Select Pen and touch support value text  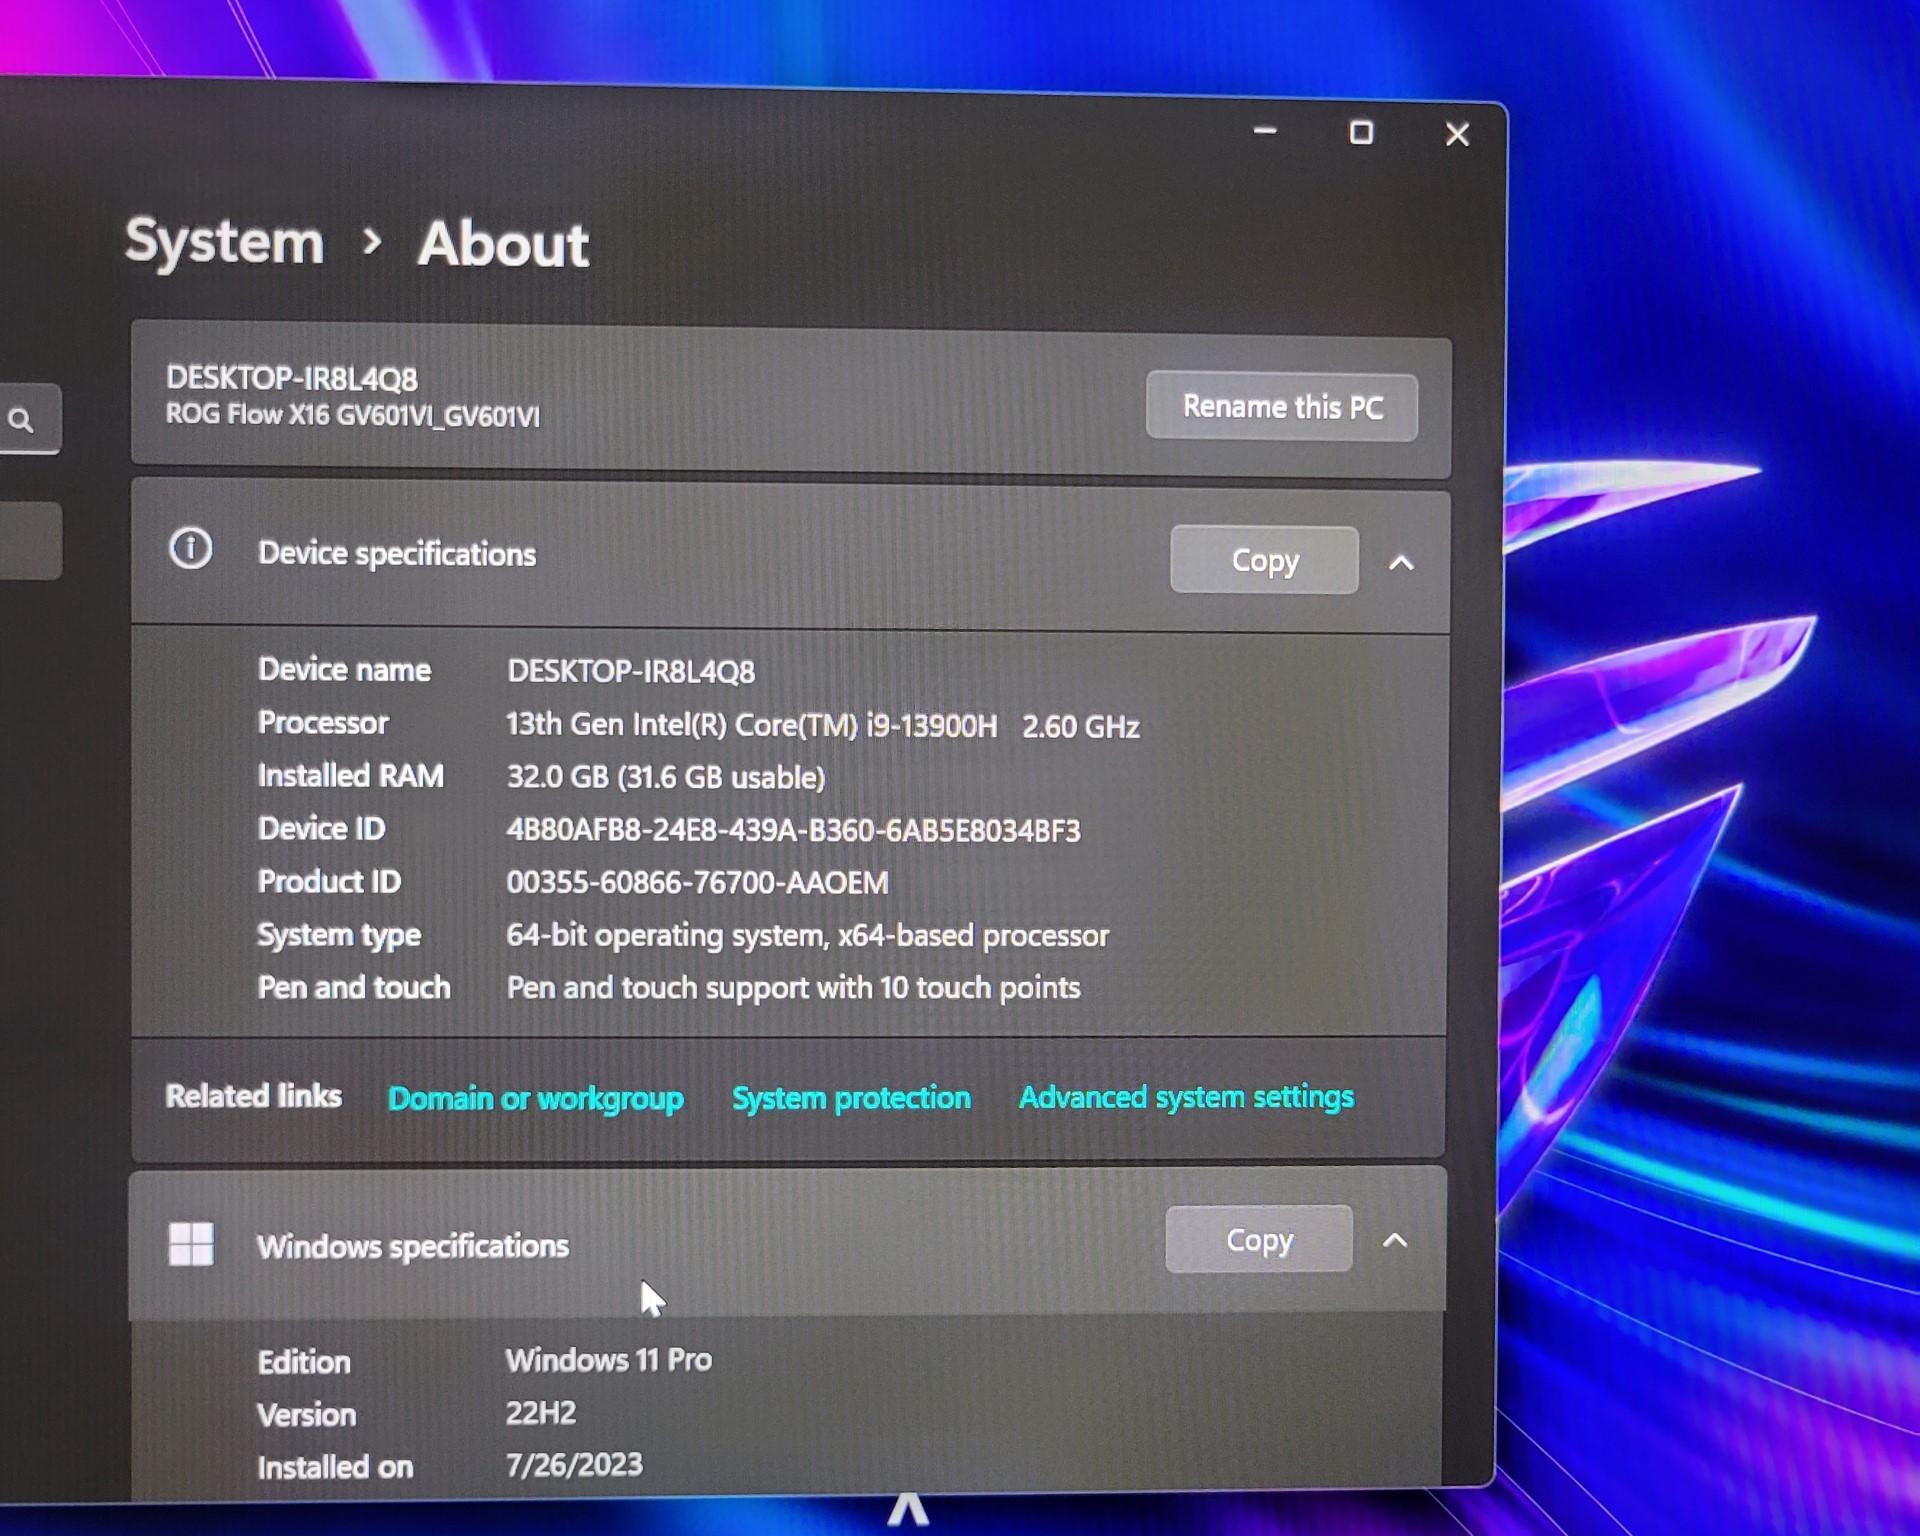[x=793, y=988]
